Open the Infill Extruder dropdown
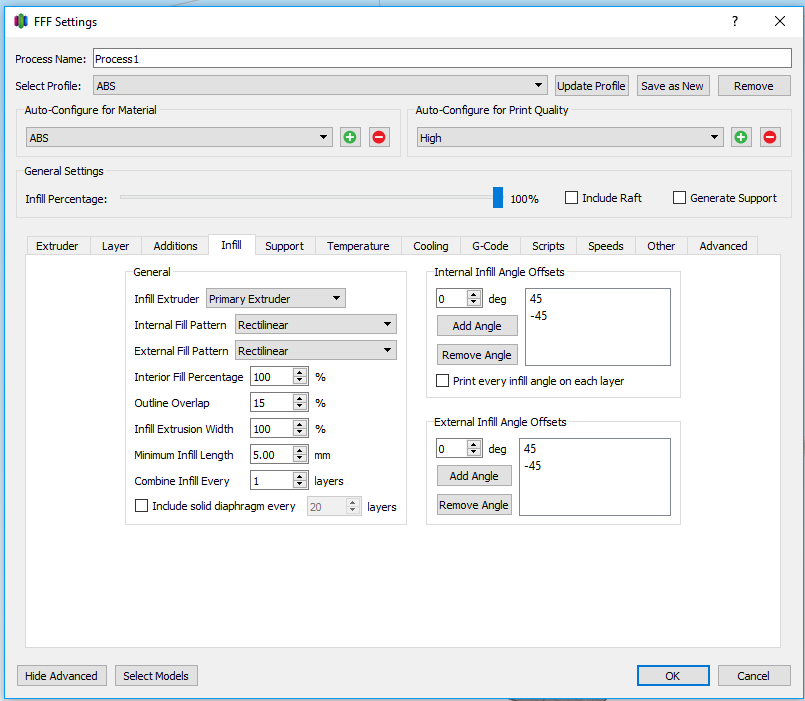The width and height of the screenshot is (805, 701). [x=276, y=298]
